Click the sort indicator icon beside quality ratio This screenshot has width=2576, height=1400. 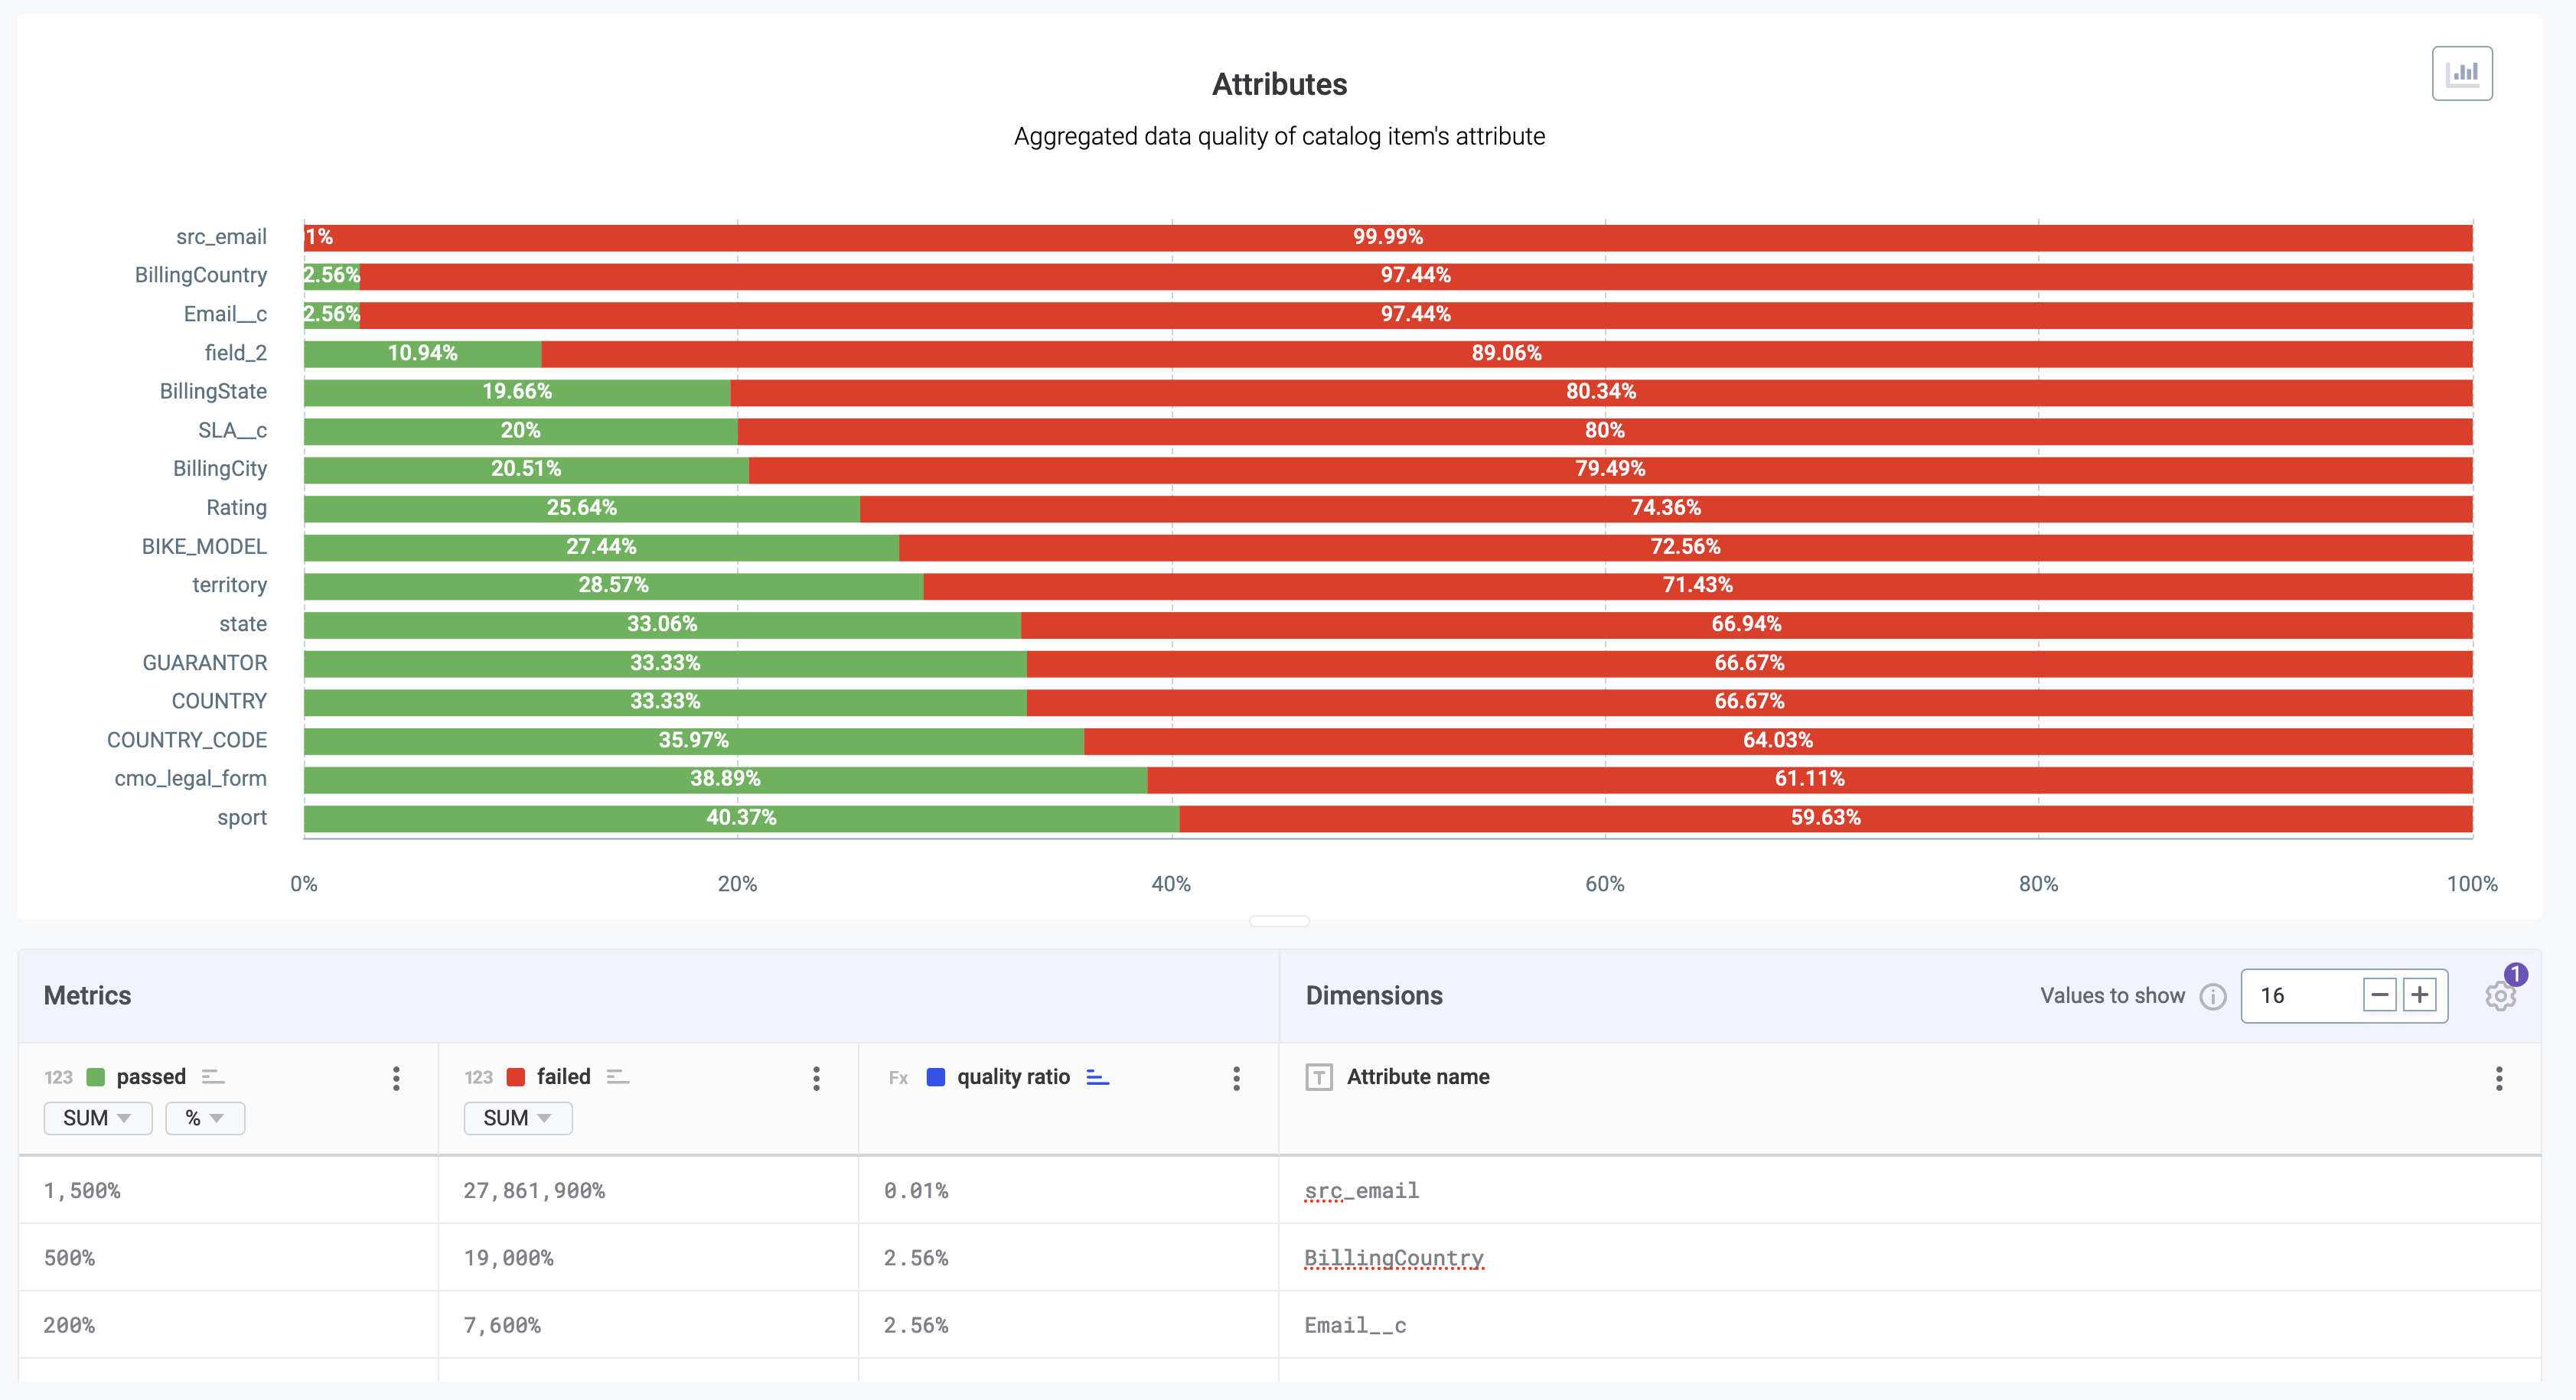pyautogui.click(x=1097, y=1077)
